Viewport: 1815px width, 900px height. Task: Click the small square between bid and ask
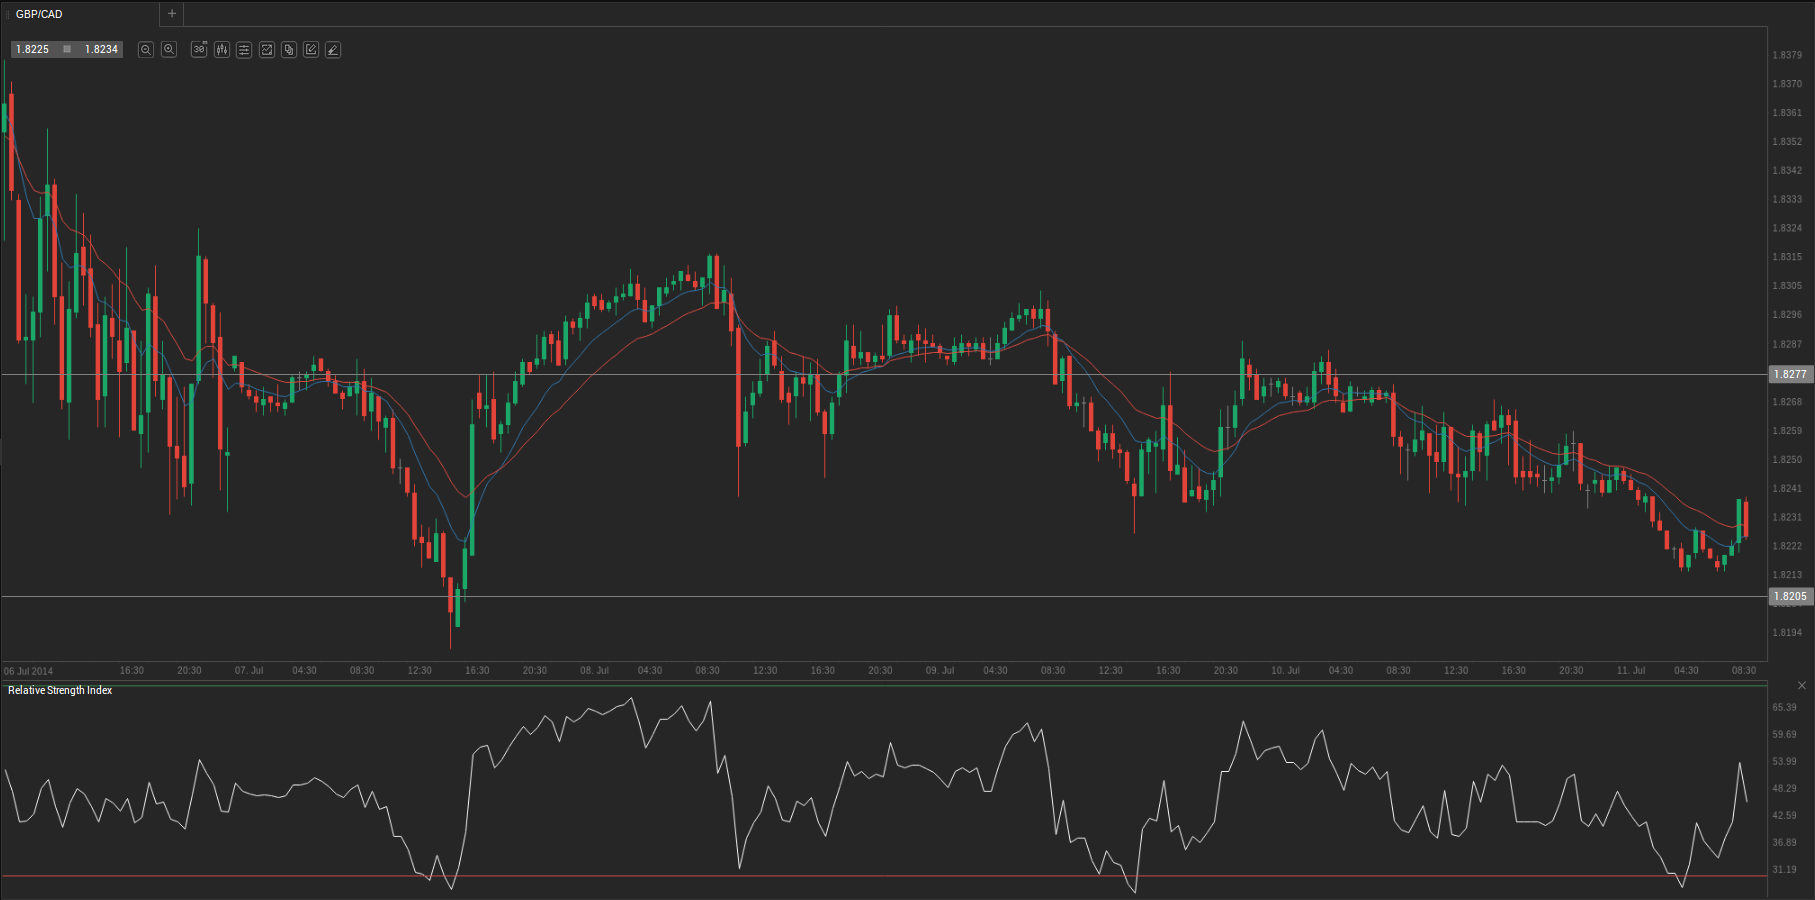pyautogui.click(x=67, y=49)
